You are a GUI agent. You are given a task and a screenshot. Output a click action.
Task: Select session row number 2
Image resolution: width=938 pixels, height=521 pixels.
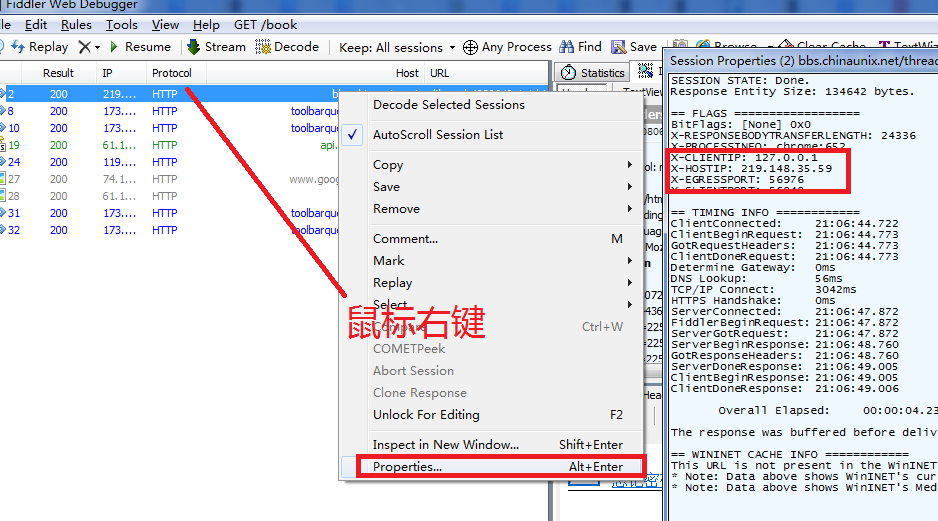pyautogui.click(x=169, y=94)
